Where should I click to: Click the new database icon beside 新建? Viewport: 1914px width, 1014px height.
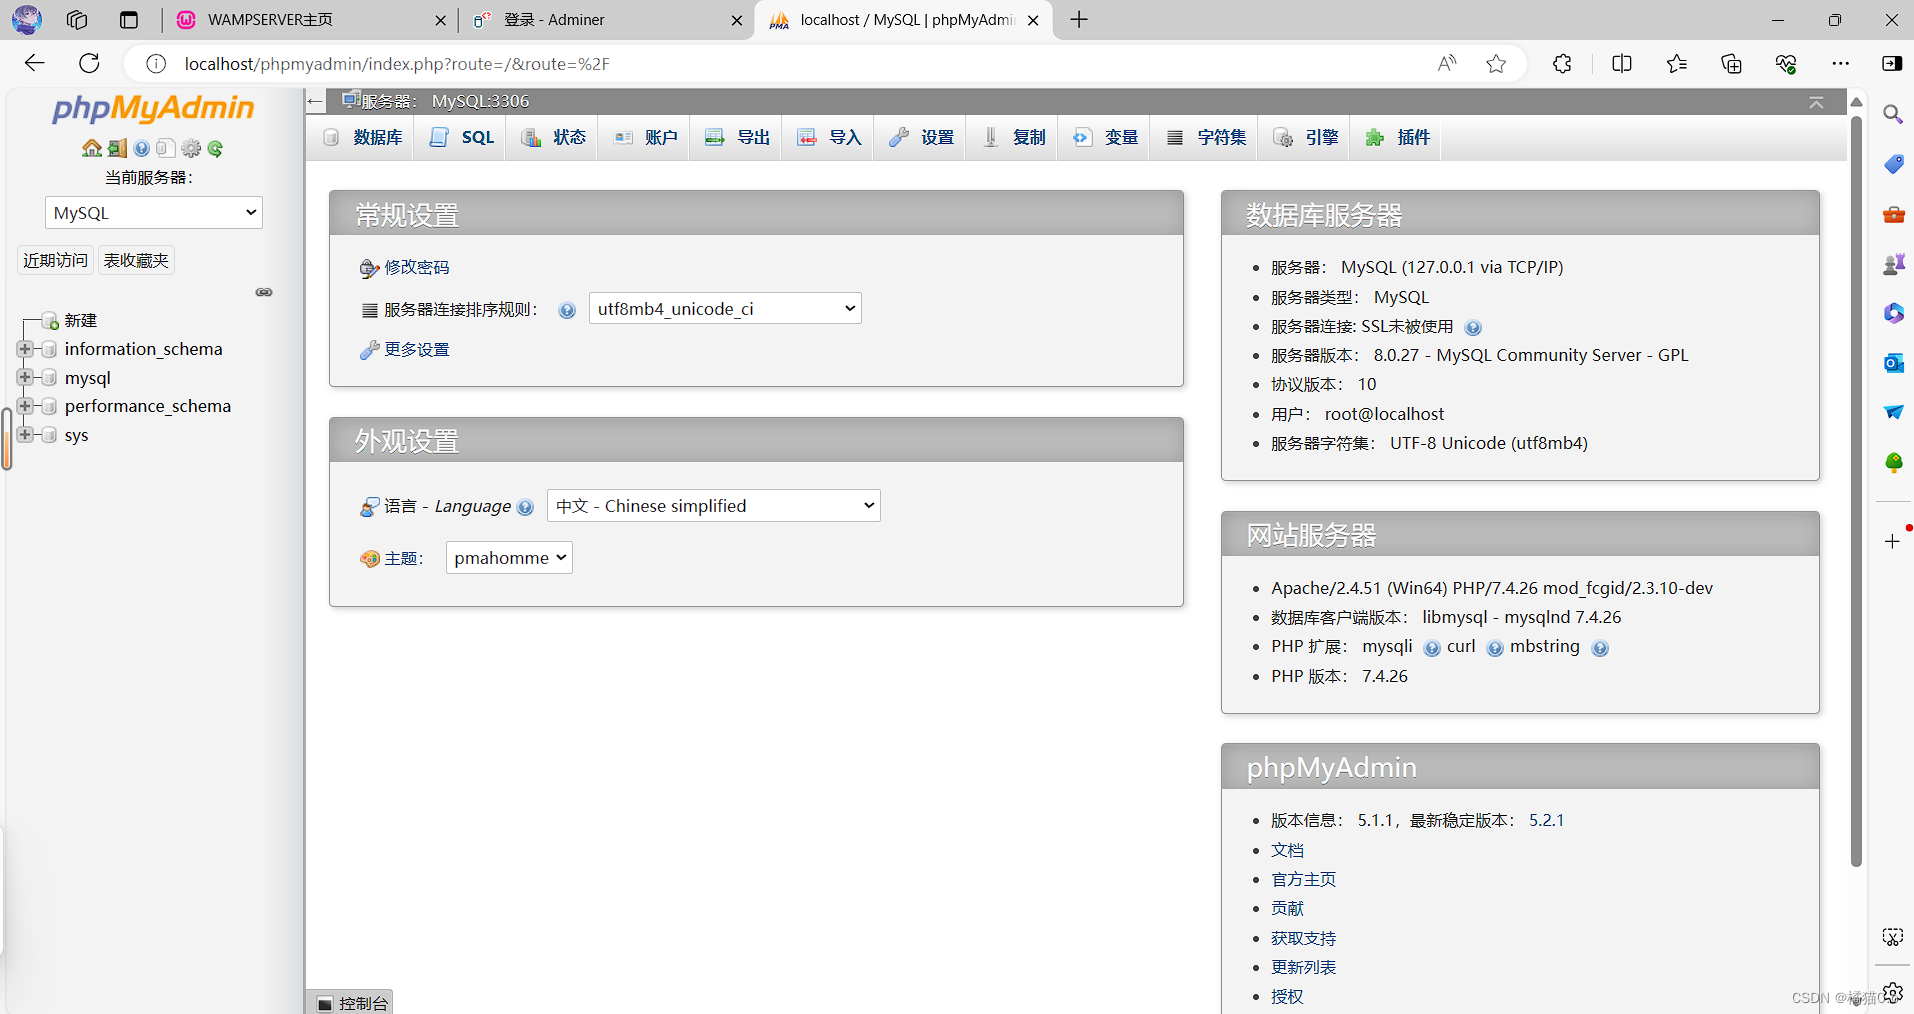[50, 321]
